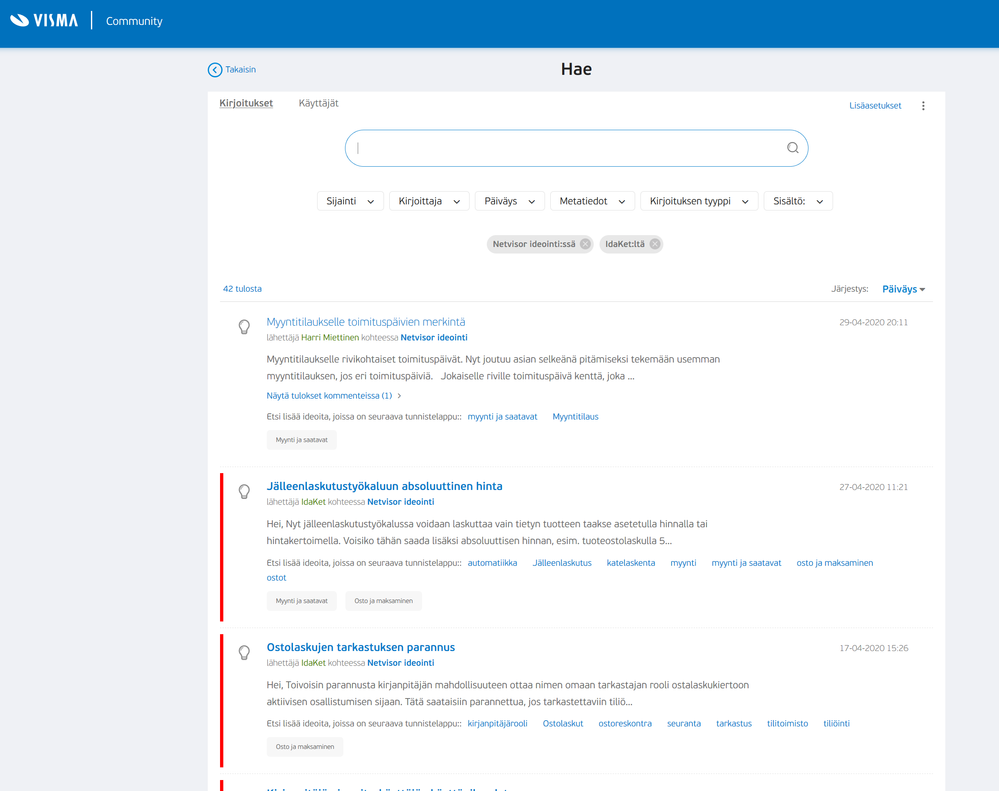Click the 42 tulosta result count

pos(242,289)
